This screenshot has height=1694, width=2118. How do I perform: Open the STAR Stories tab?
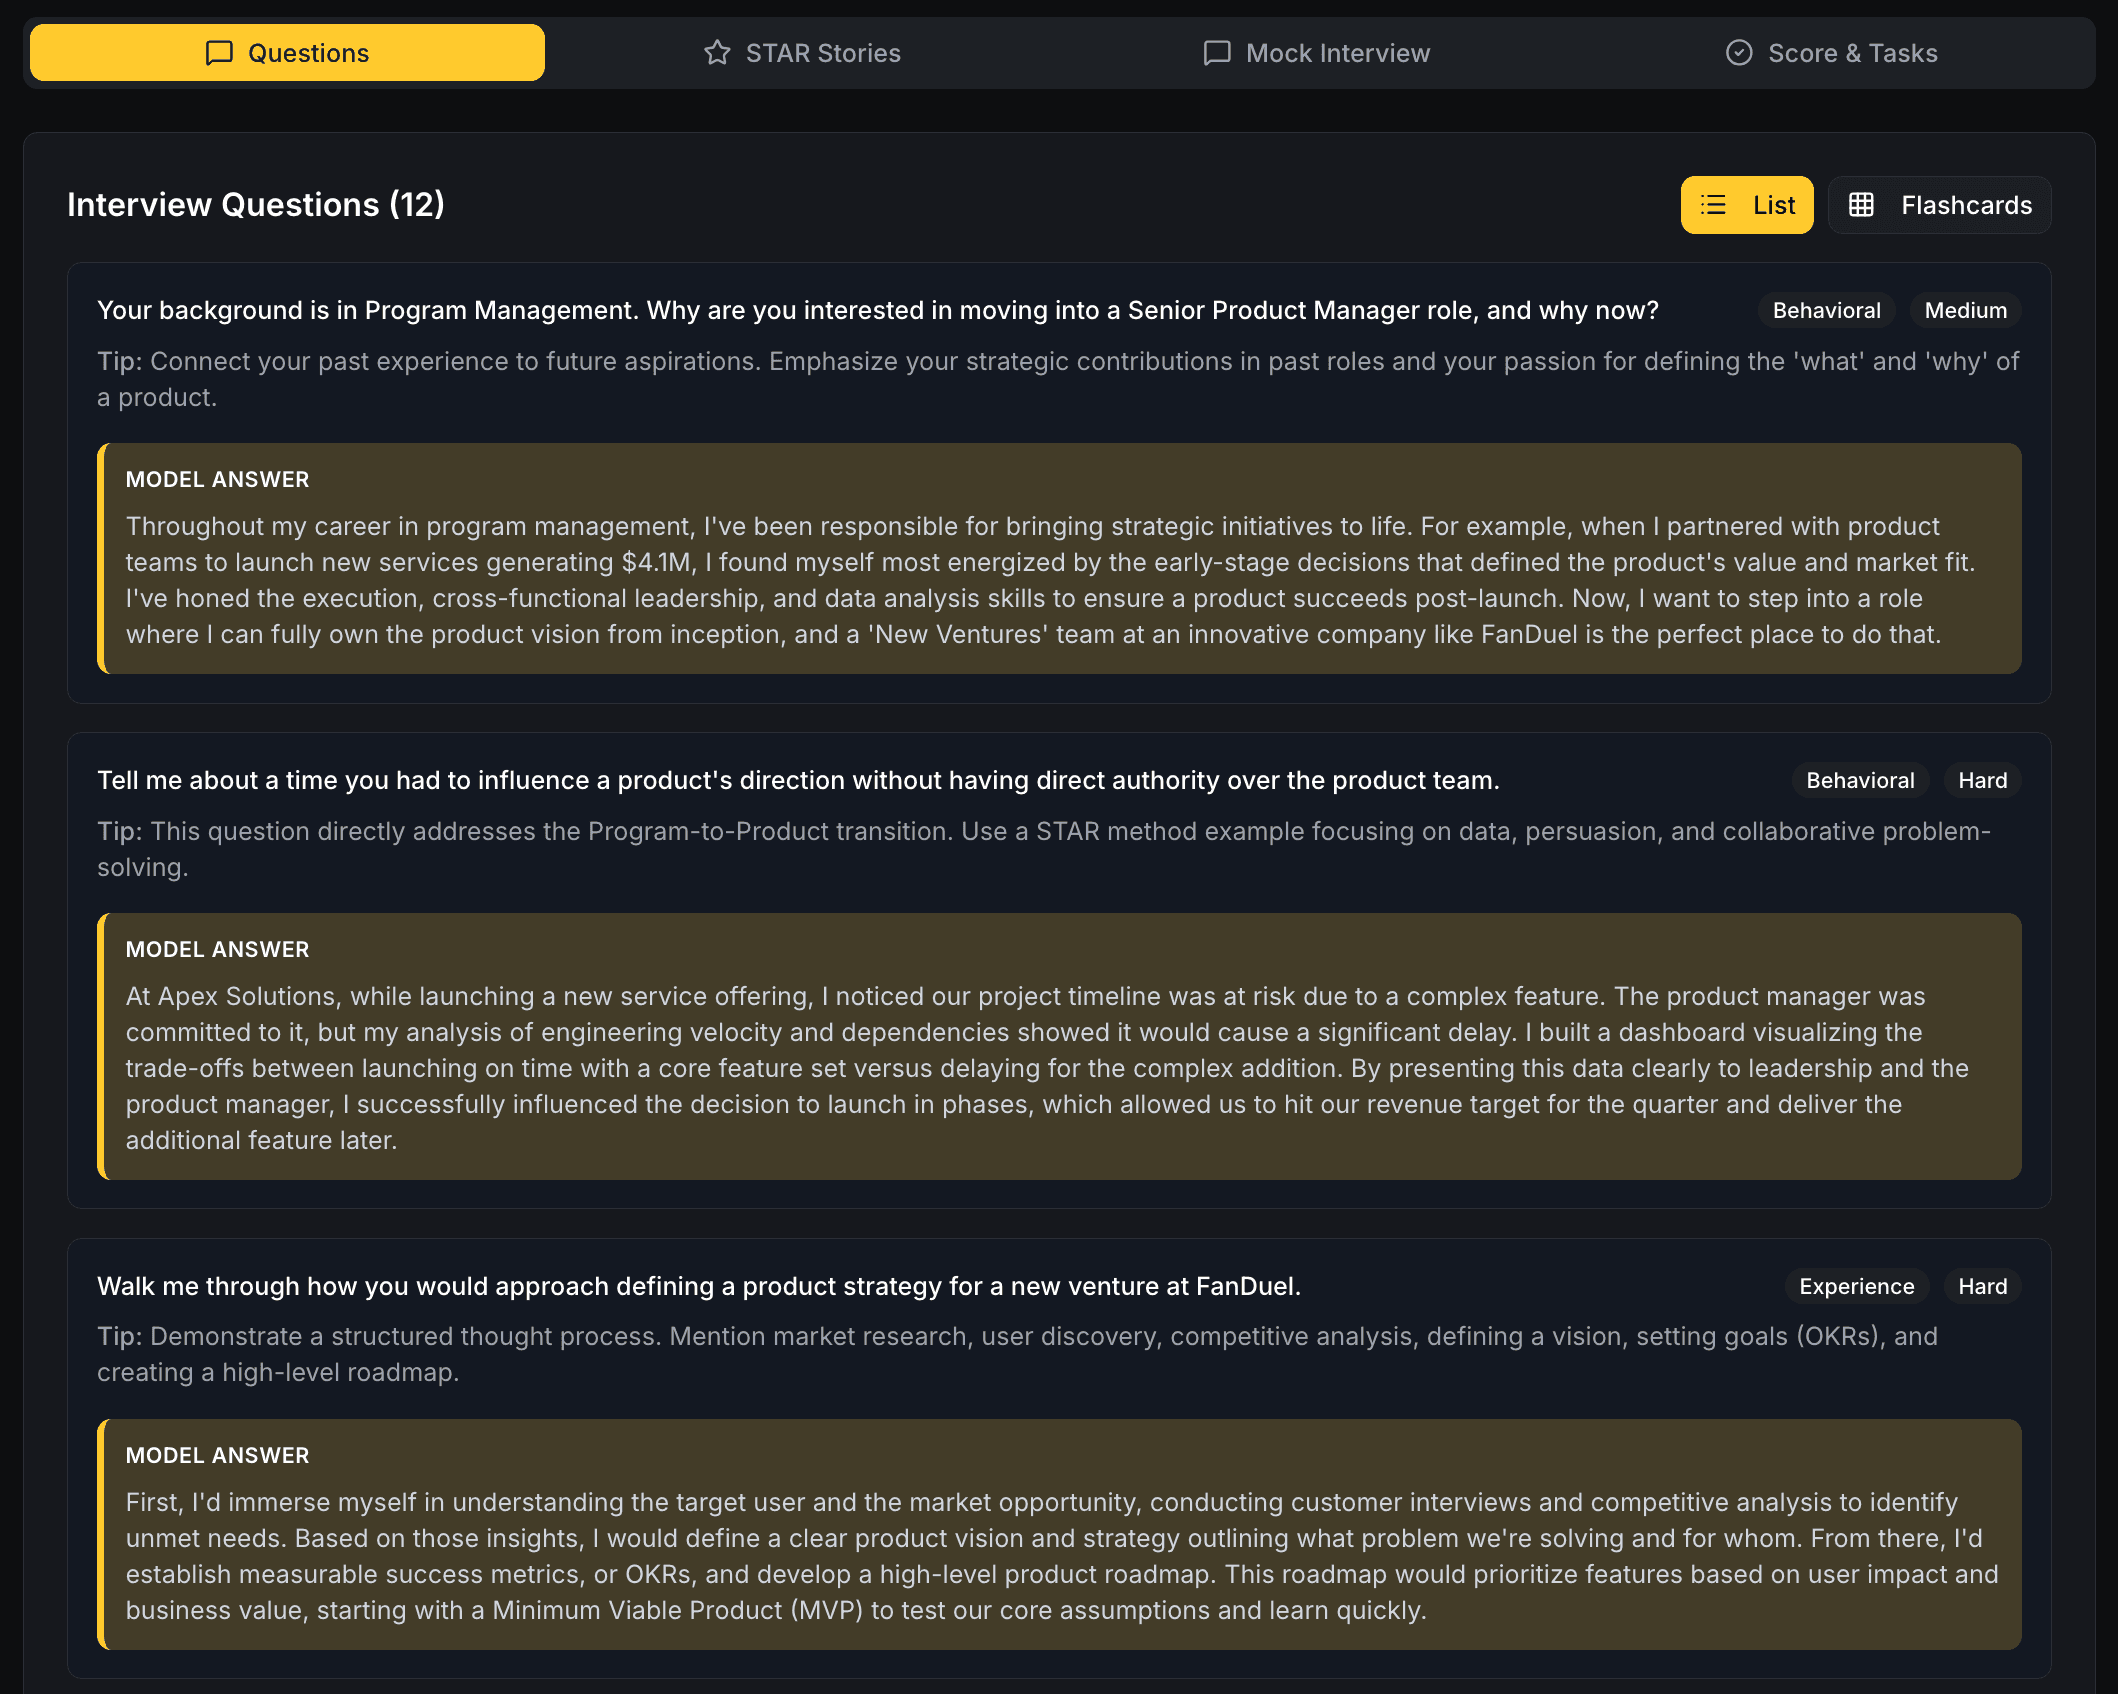click(x=801, y=52)
